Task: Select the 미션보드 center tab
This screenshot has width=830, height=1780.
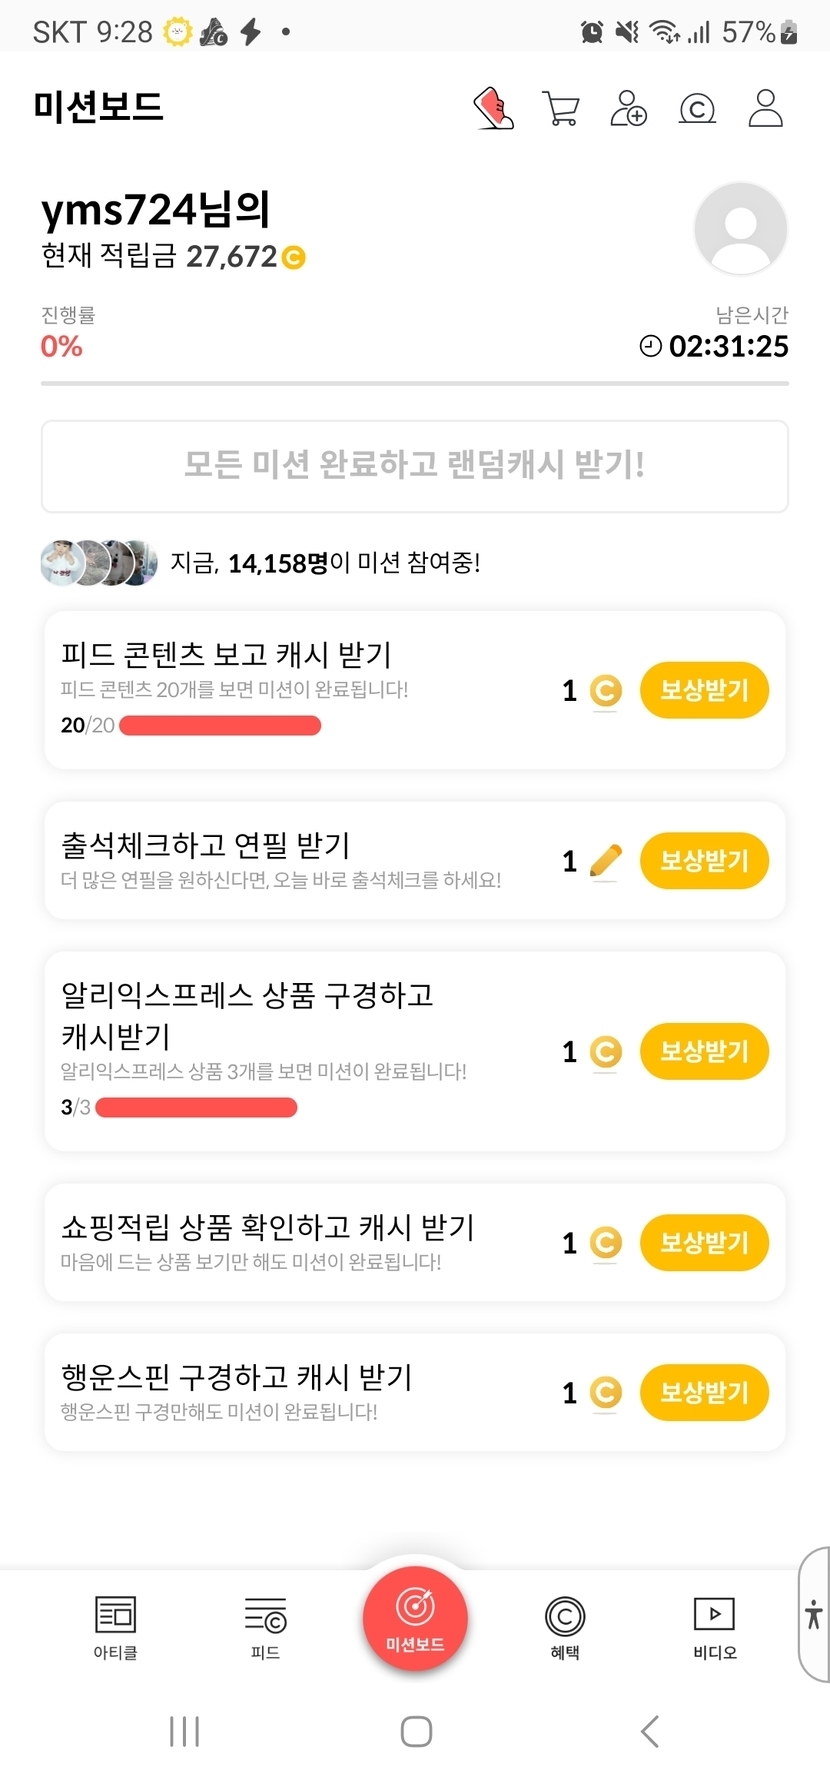Action: coord(415,1618)
